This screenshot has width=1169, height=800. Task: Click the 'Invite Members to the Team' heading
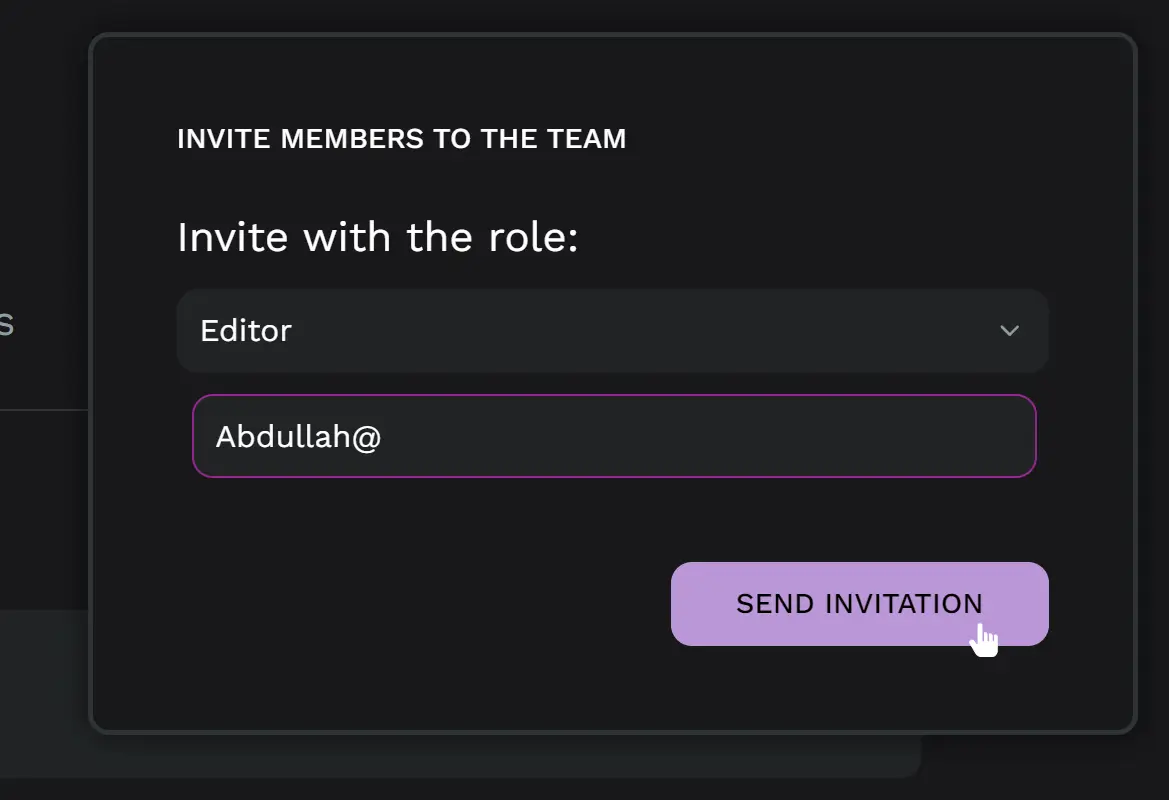click(401, 139)
